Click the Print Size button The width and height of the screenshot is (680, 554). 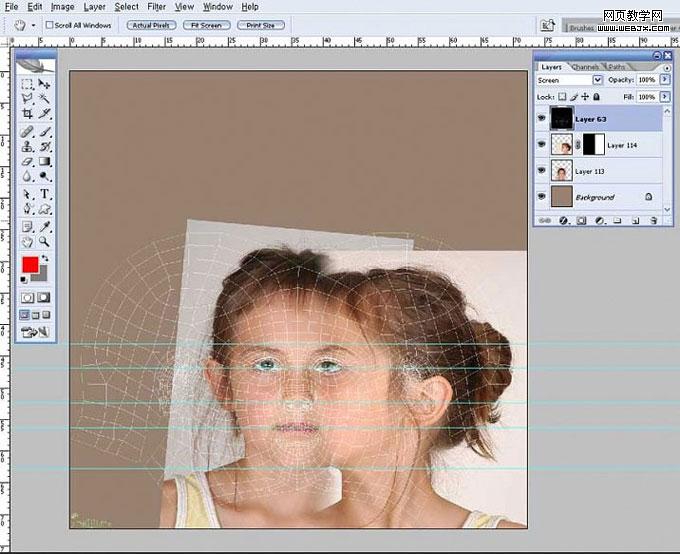click(x=261, y=25)
